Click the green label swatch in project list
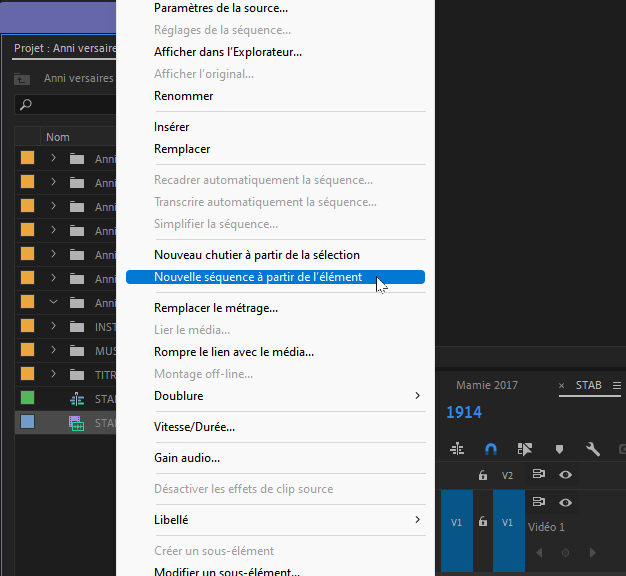 (x=28, y=398)
